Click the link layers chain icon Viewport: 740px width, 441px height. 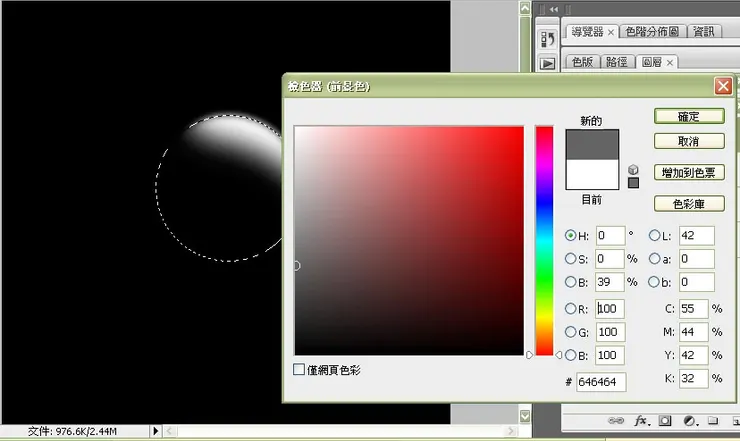coord(616,420)
